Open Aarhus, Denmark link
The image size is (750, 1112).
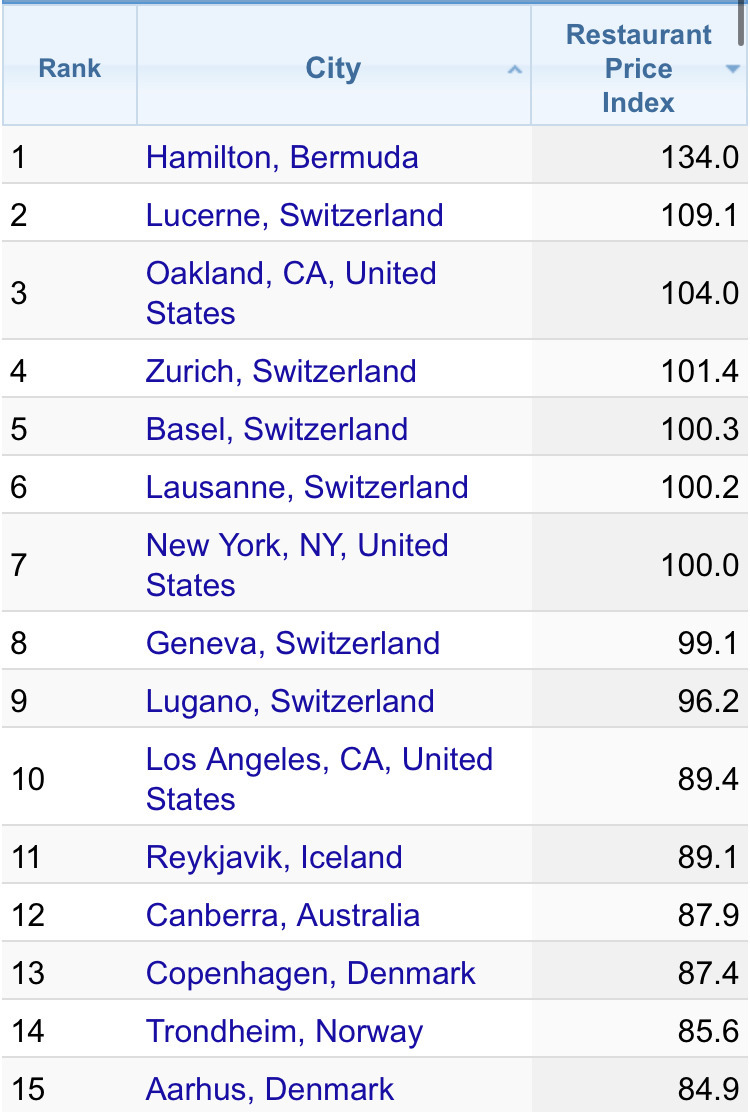click(270, 1089)
